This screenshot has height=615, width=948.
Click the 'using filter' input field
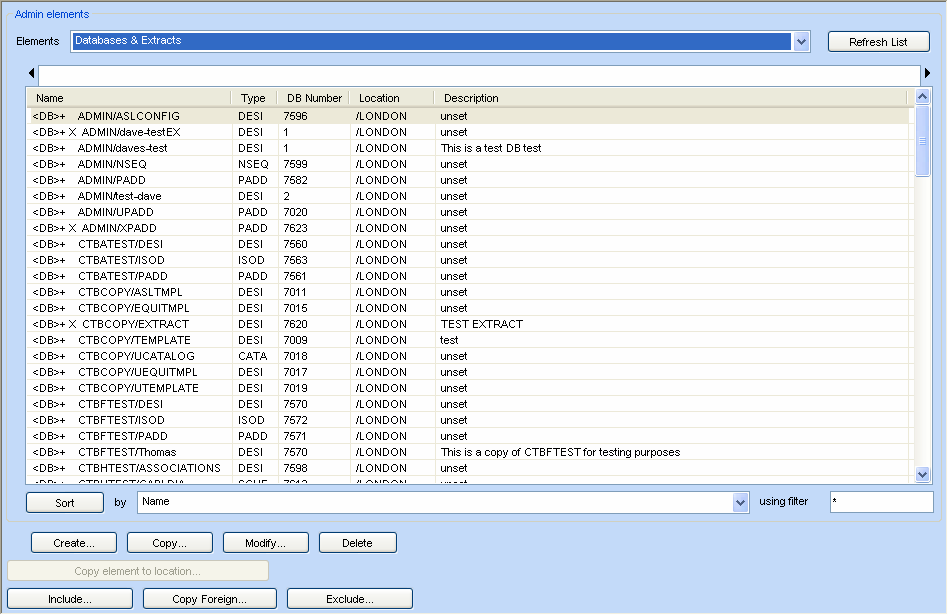click(881, 502)
